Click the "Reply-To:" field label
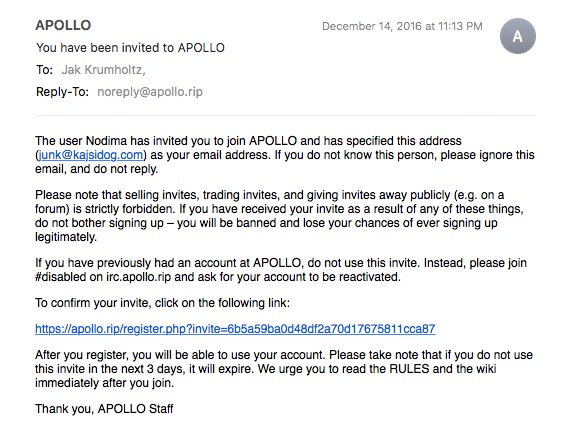This screenshot has width=564, height=433. 62,92
